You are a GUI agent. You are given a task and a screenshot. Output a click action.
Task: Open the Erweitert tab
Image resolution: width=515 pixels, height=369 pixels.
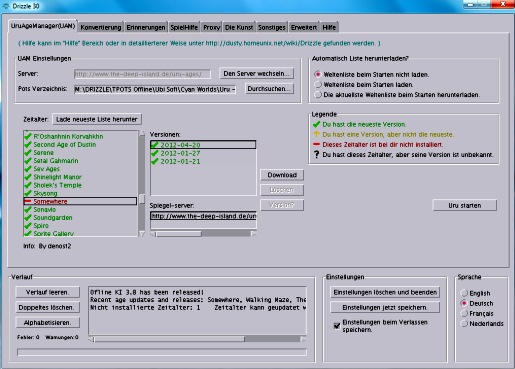click(x=304, y=27)
